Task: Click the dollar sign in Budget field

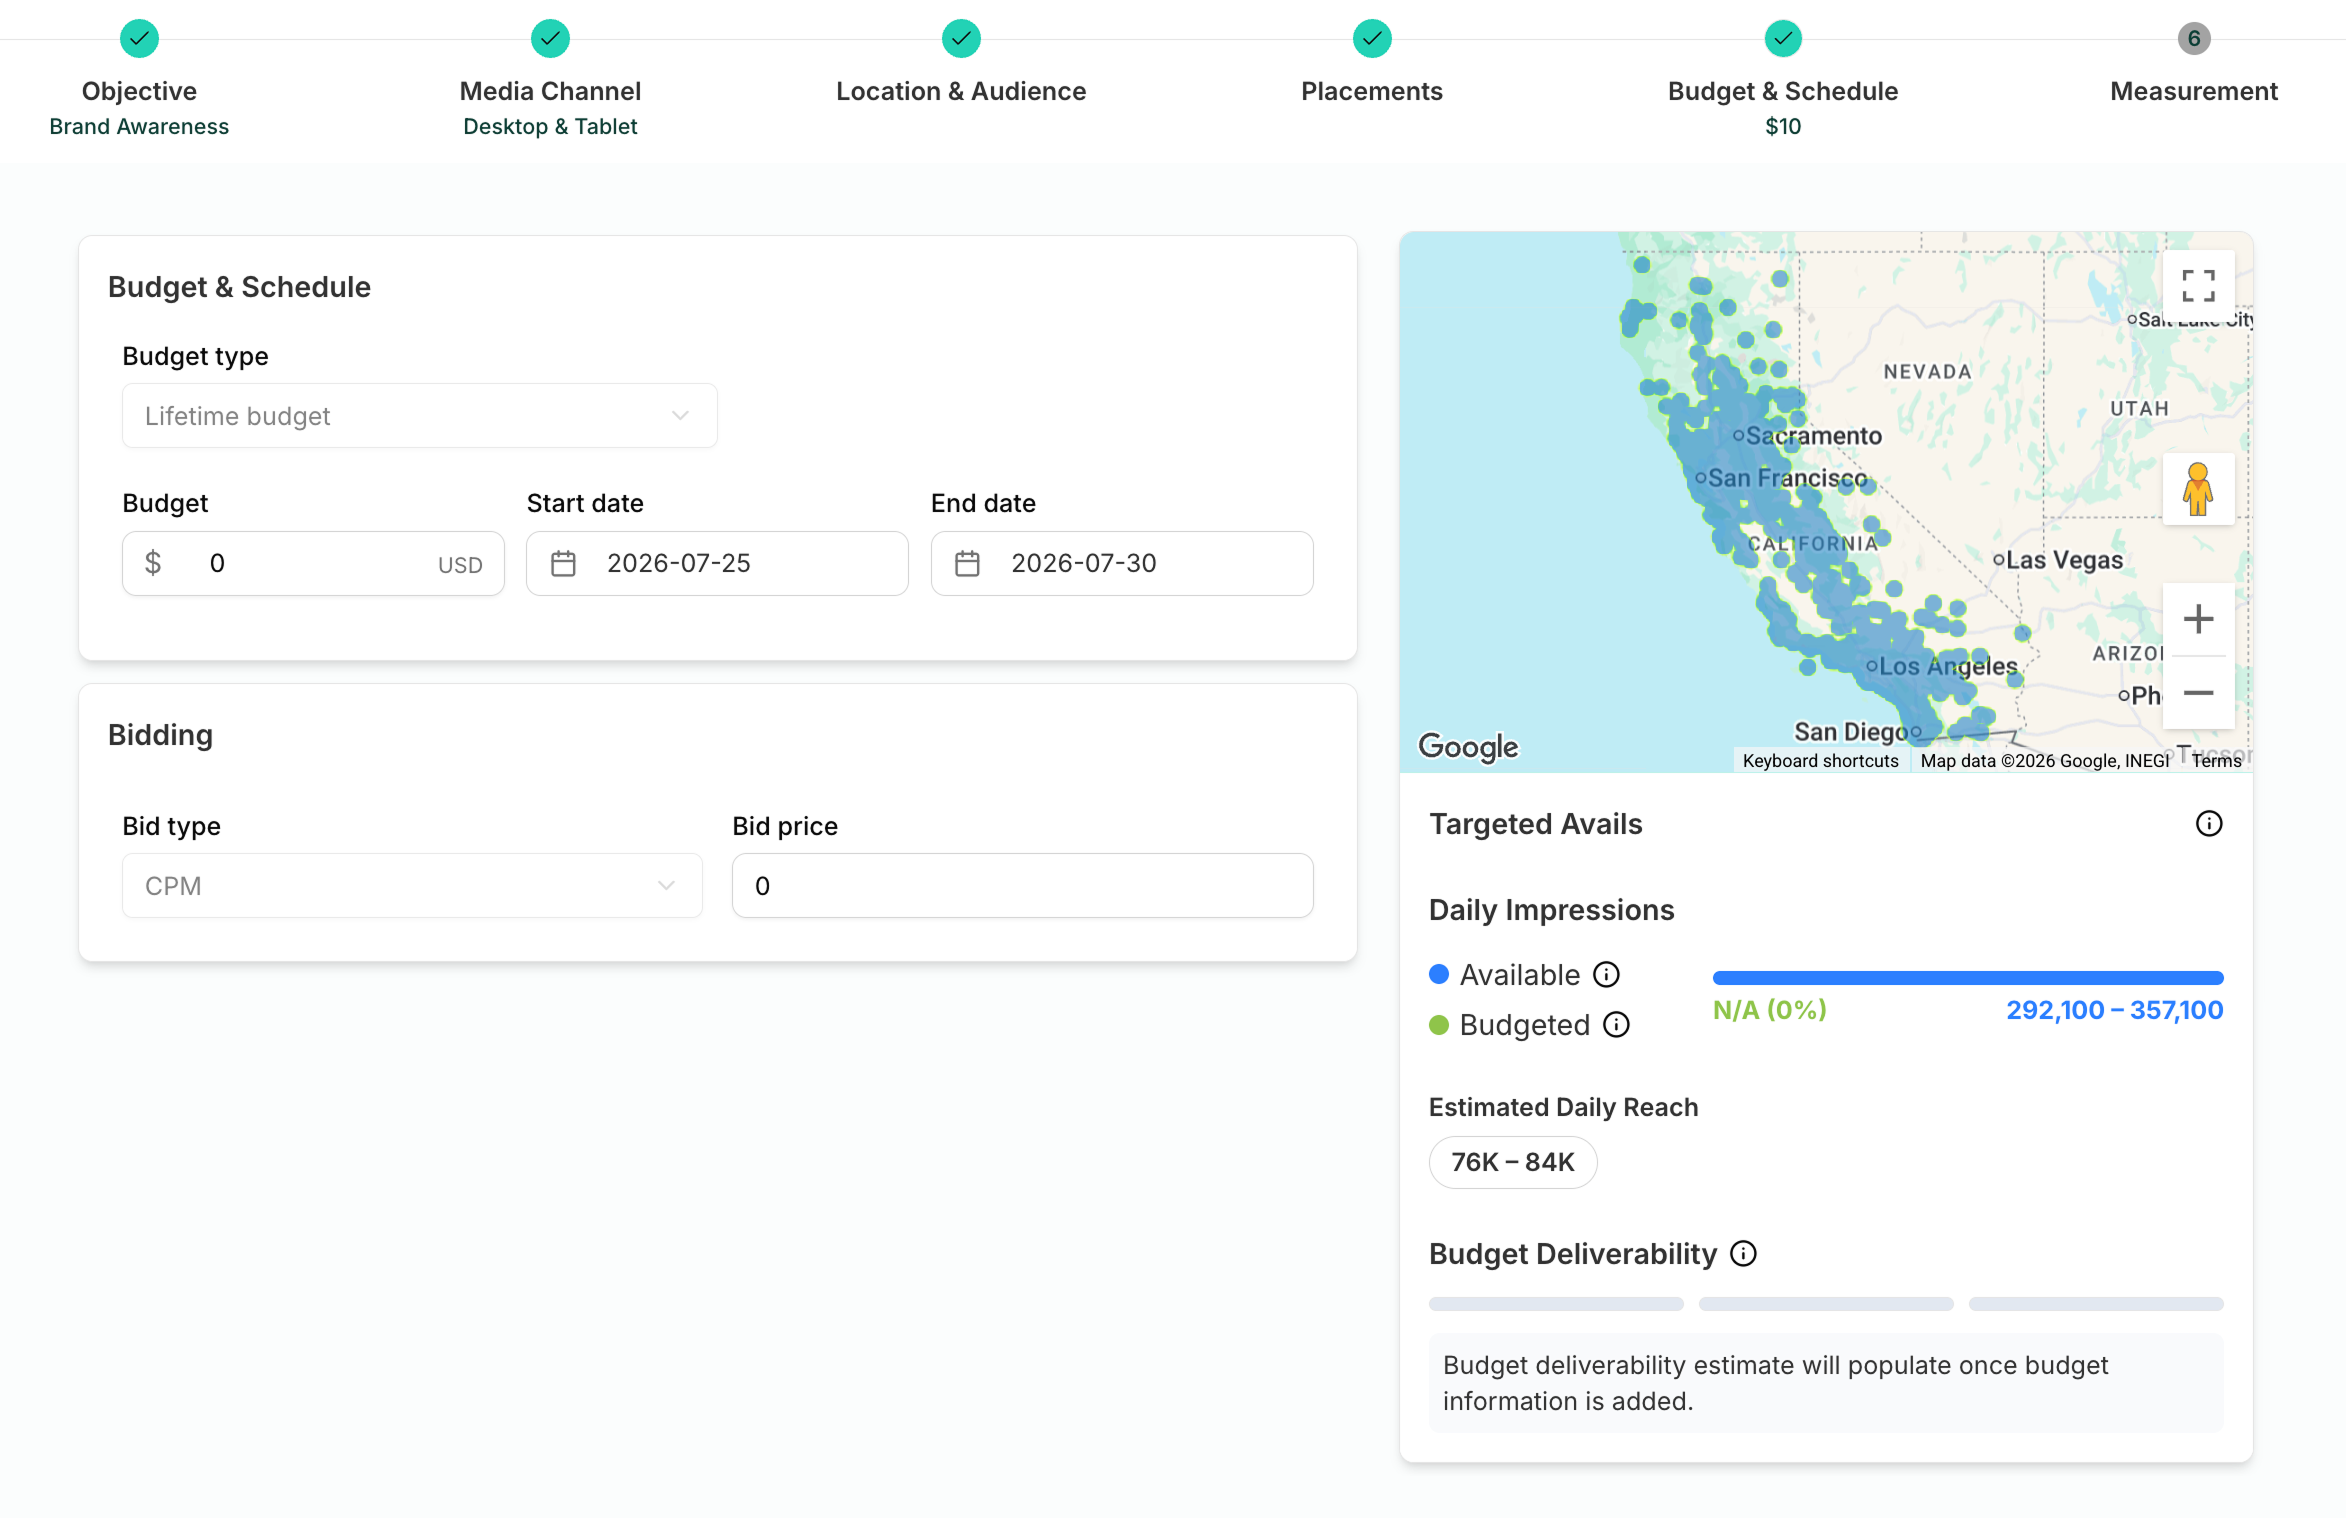Action: pos(153,563)
